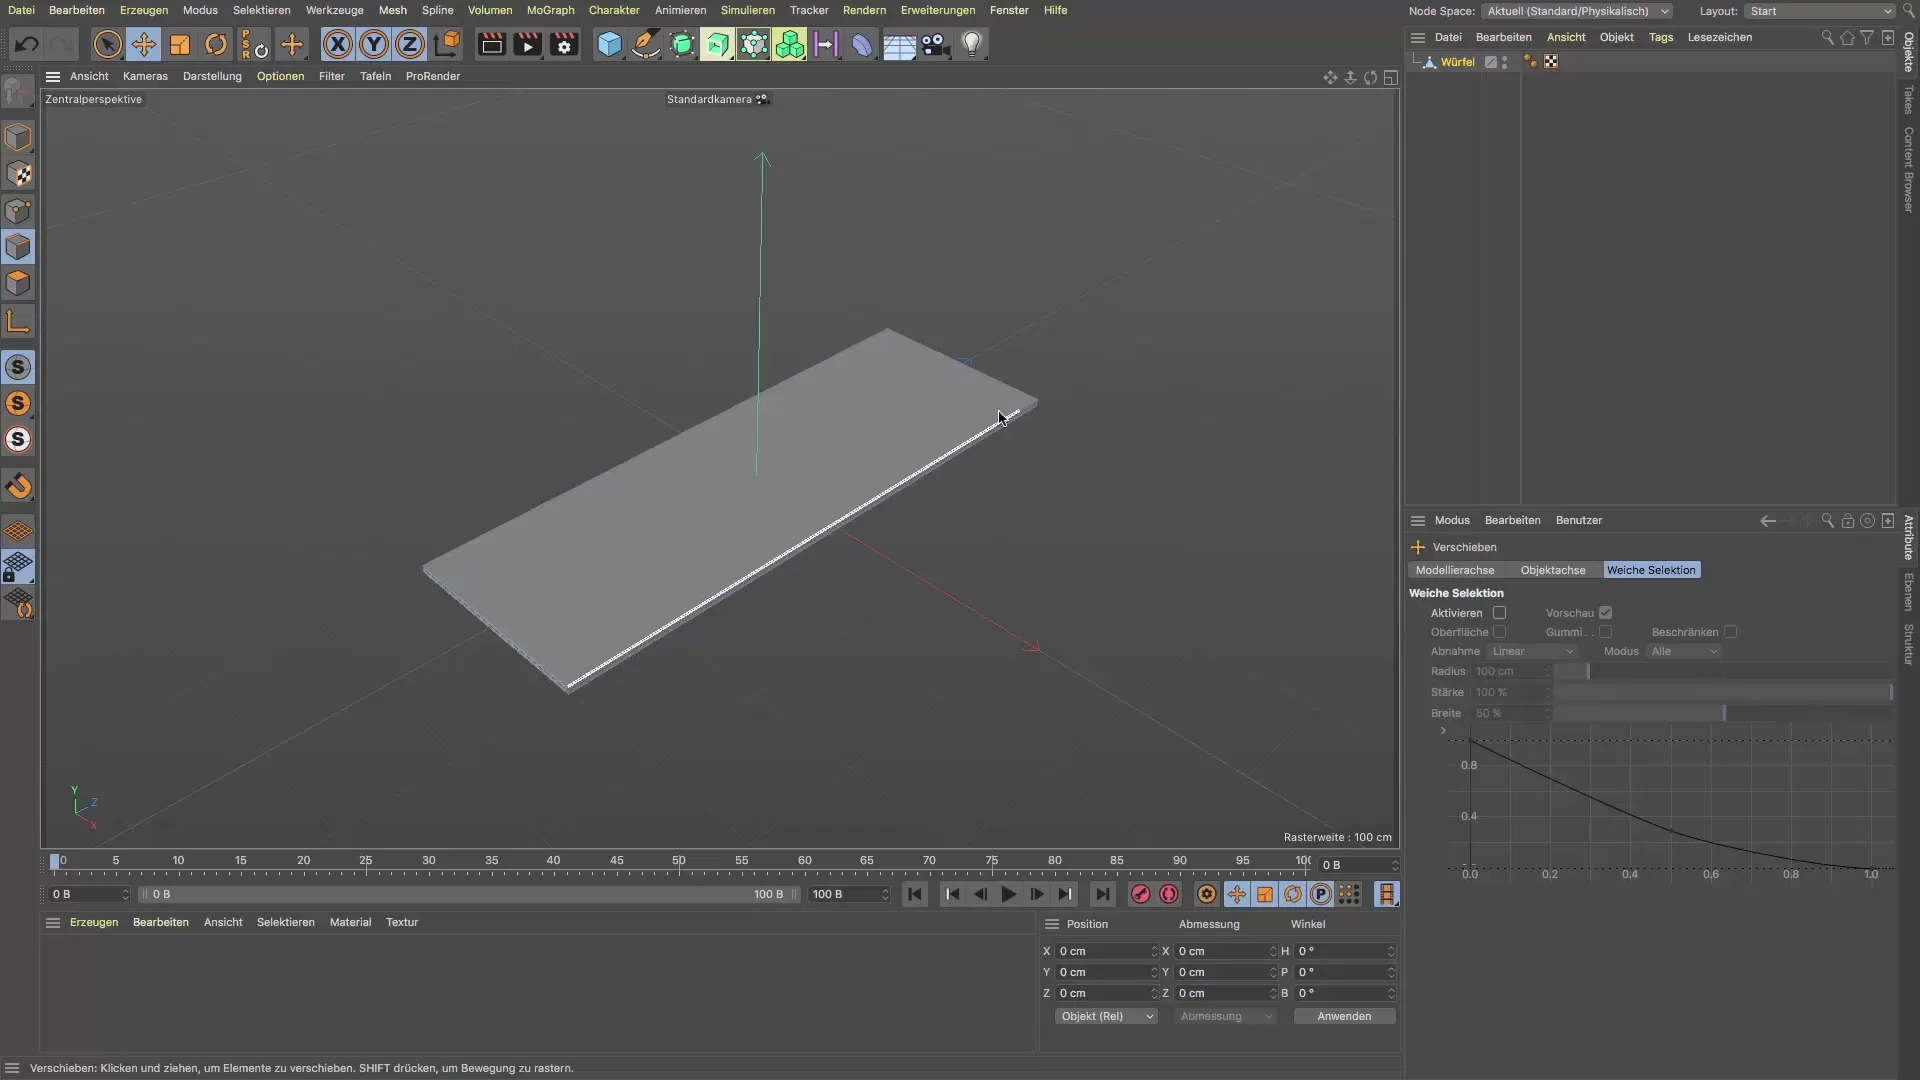Render the active view icon
The height and width of the screenshot is (1080, 1920).
point(491,44)
